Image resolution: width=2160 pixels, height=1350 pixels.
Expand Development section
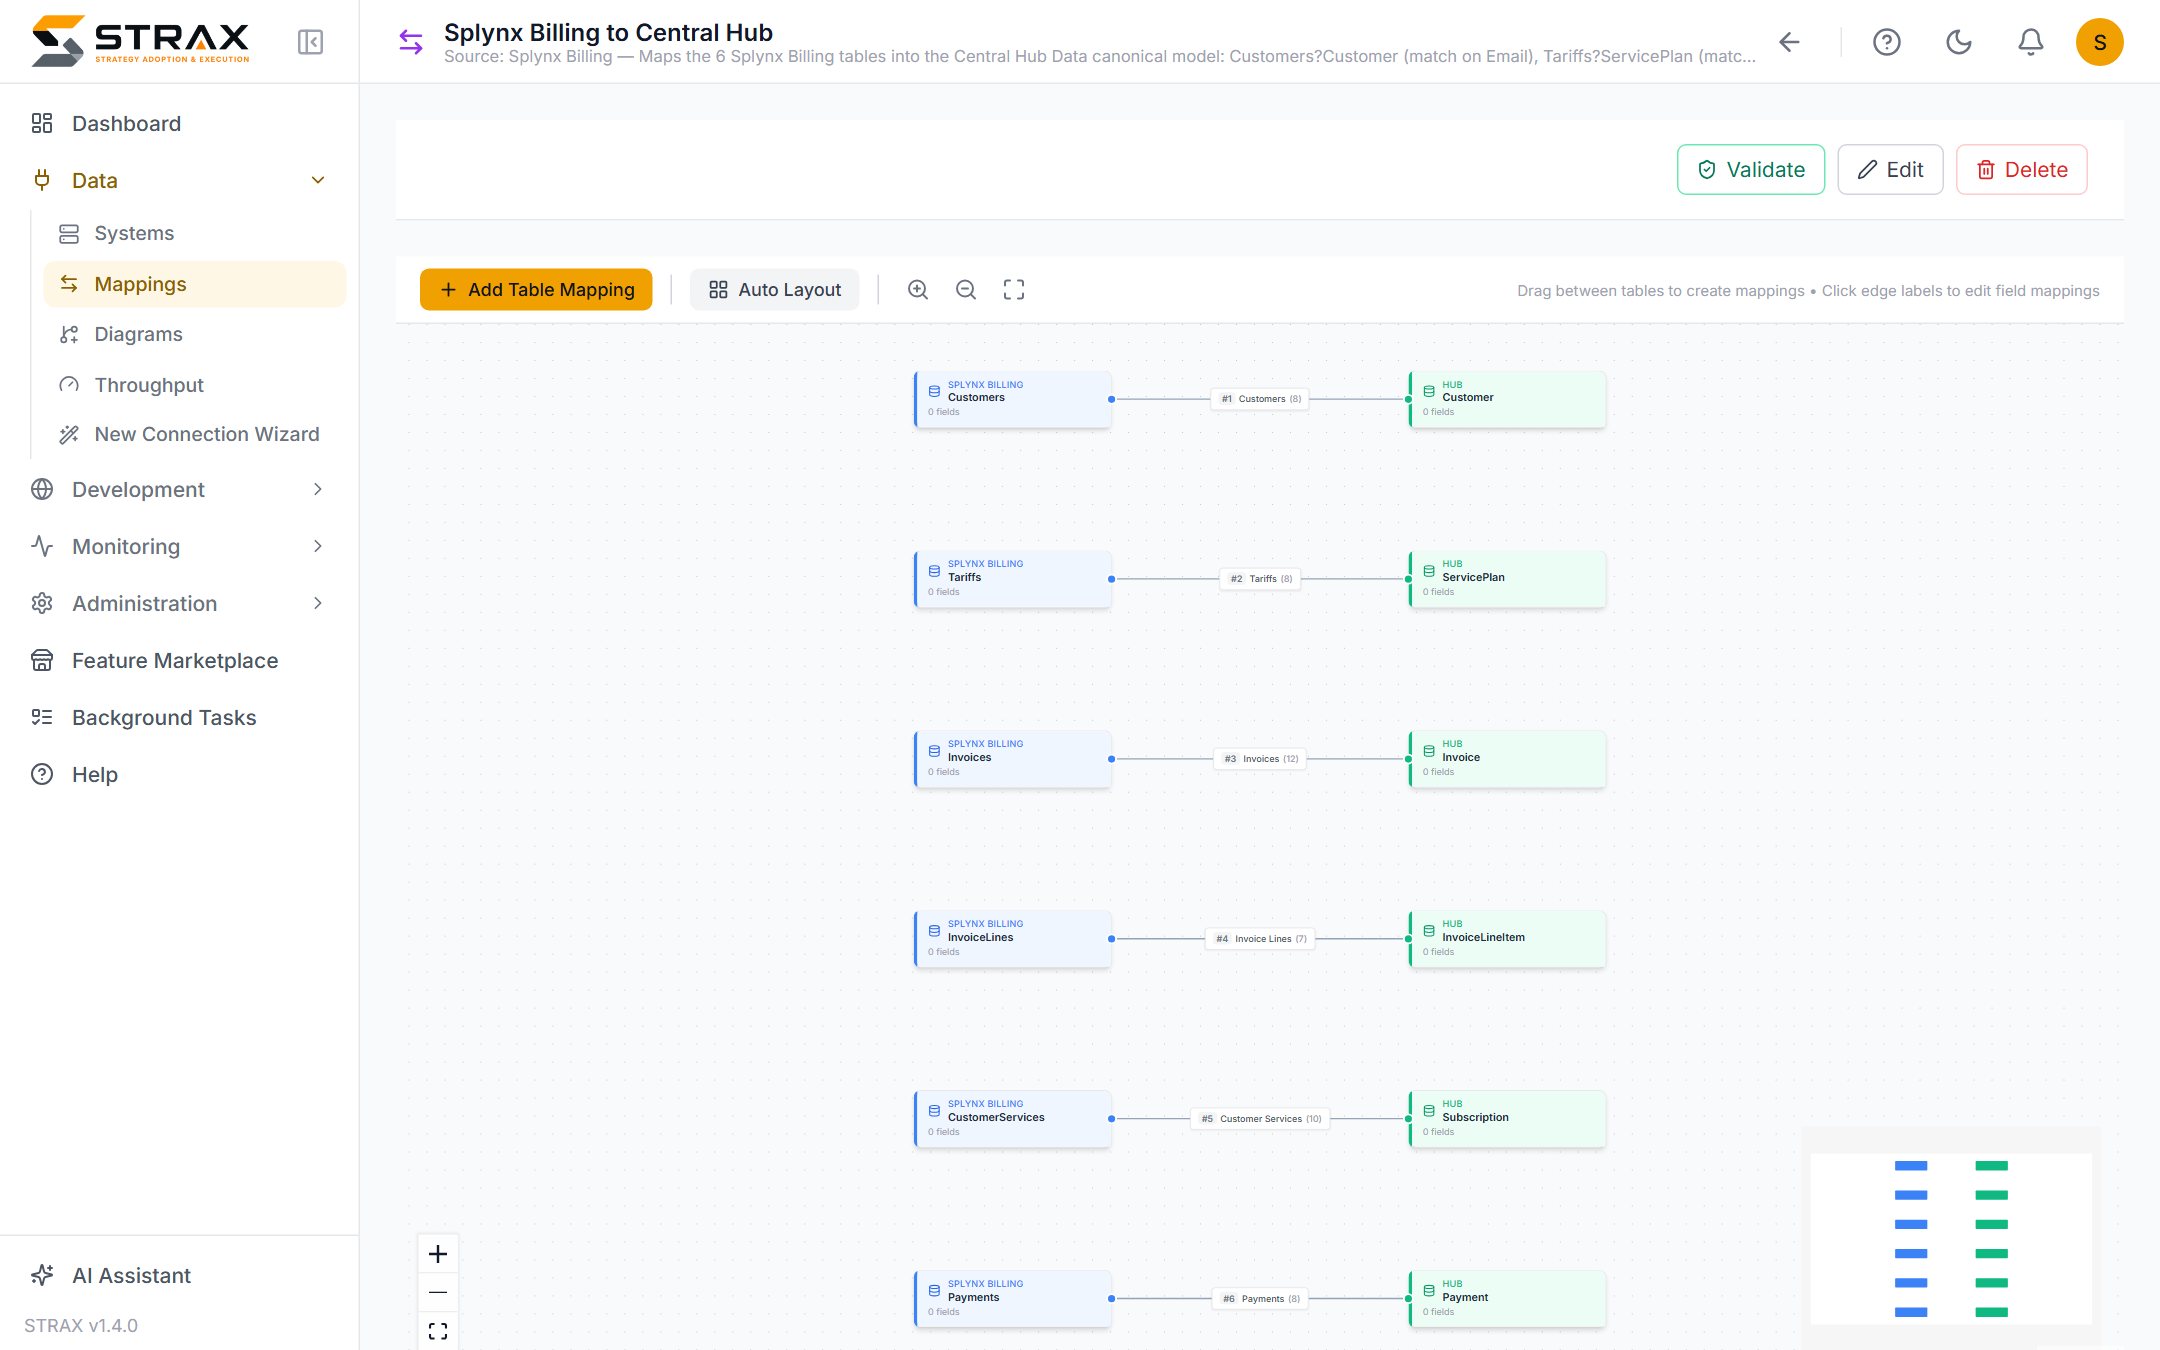[x=180, y=489]
